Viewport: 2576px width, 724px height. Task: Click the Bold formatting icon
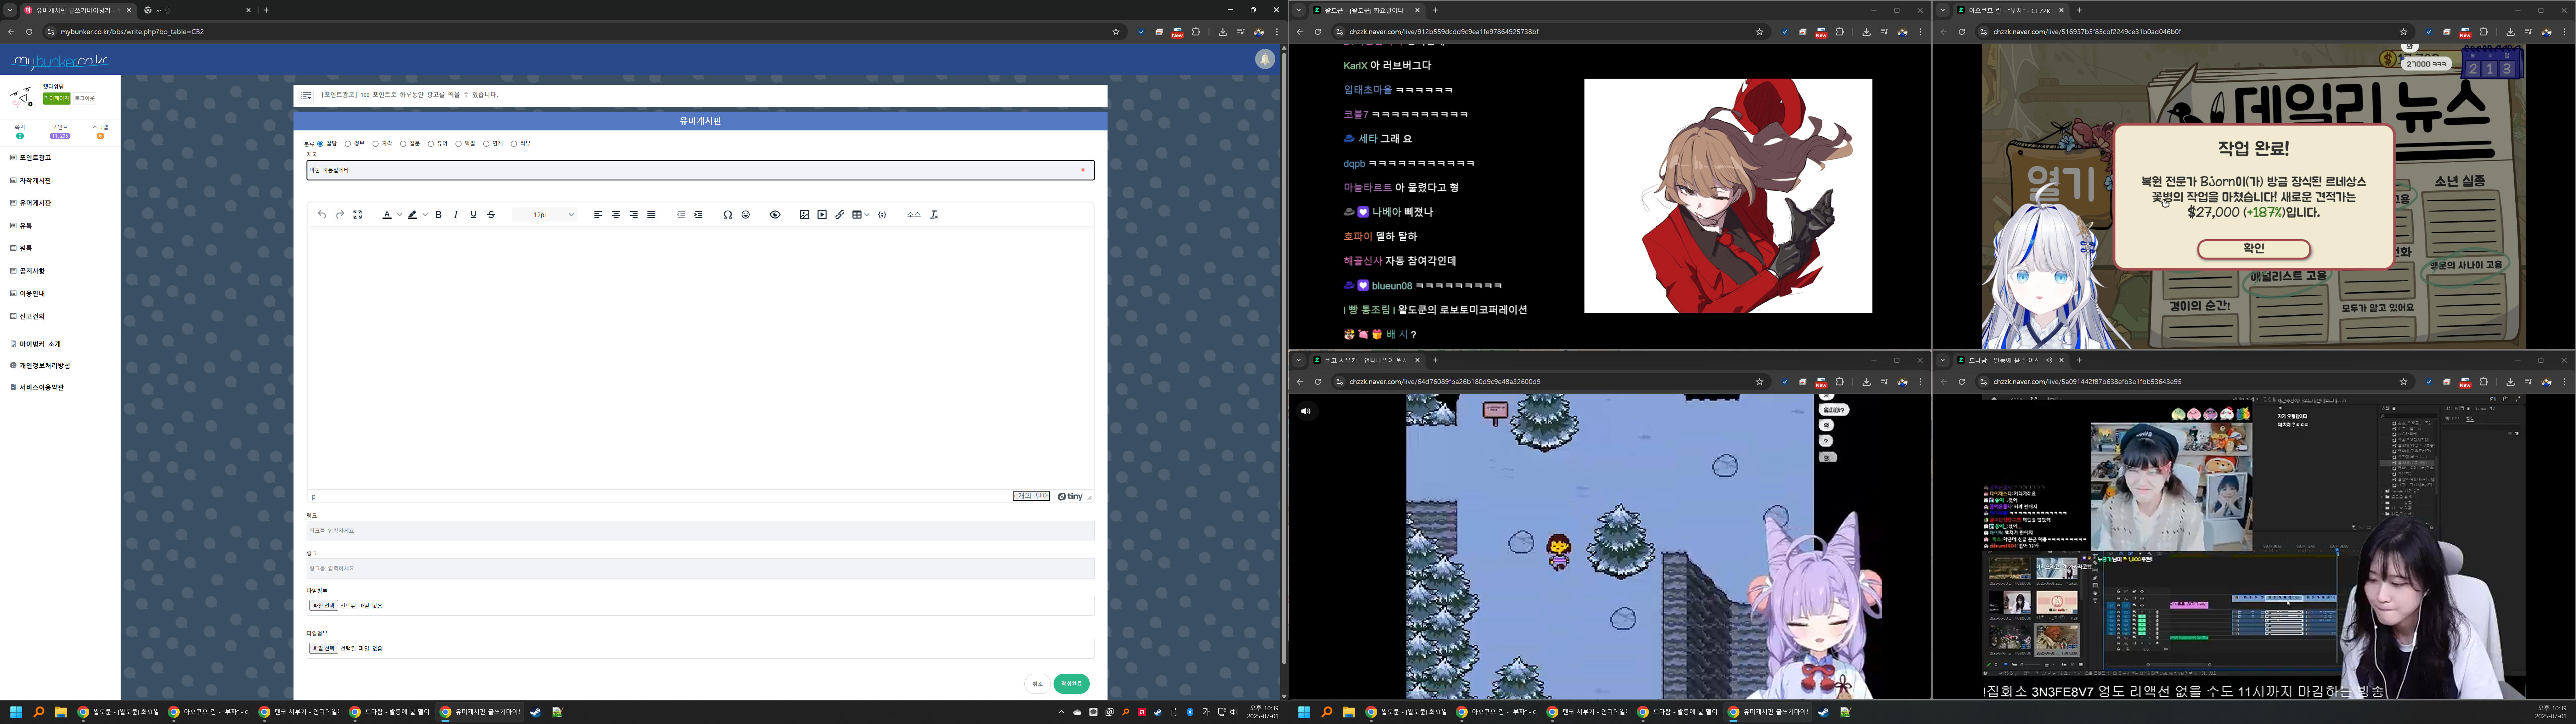[x=438, y=215]
